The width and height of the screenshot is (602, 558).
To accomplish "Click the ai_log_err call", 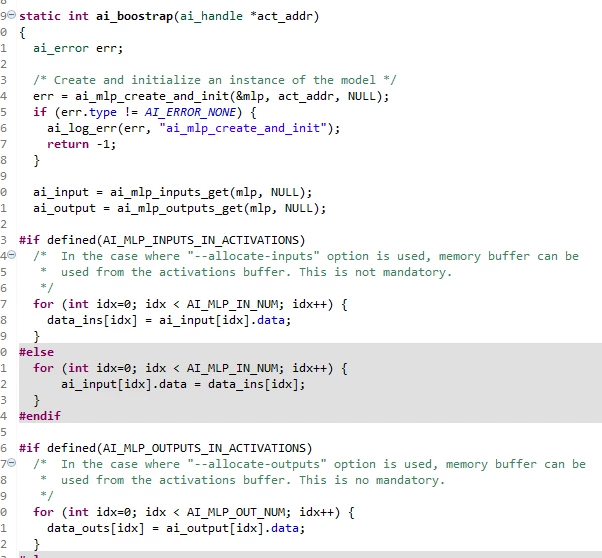I will 82,128.
